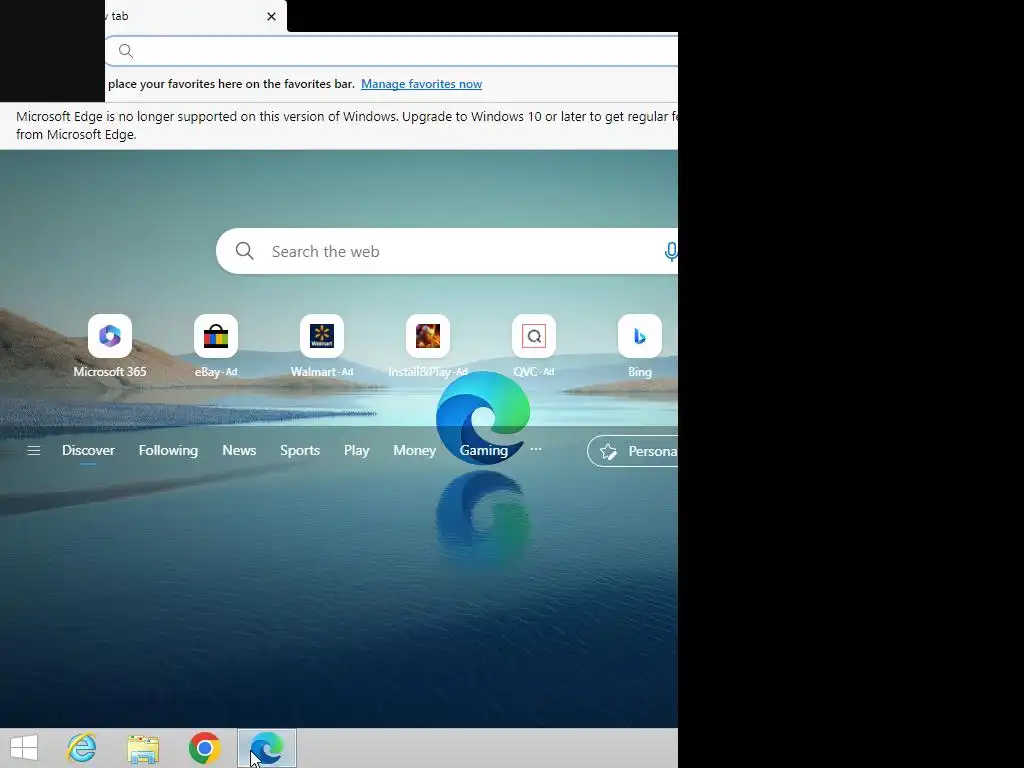Select the new tab title
Image resolution: width=1024 pixels, height=768 pixels.
(x=118, y=16)
